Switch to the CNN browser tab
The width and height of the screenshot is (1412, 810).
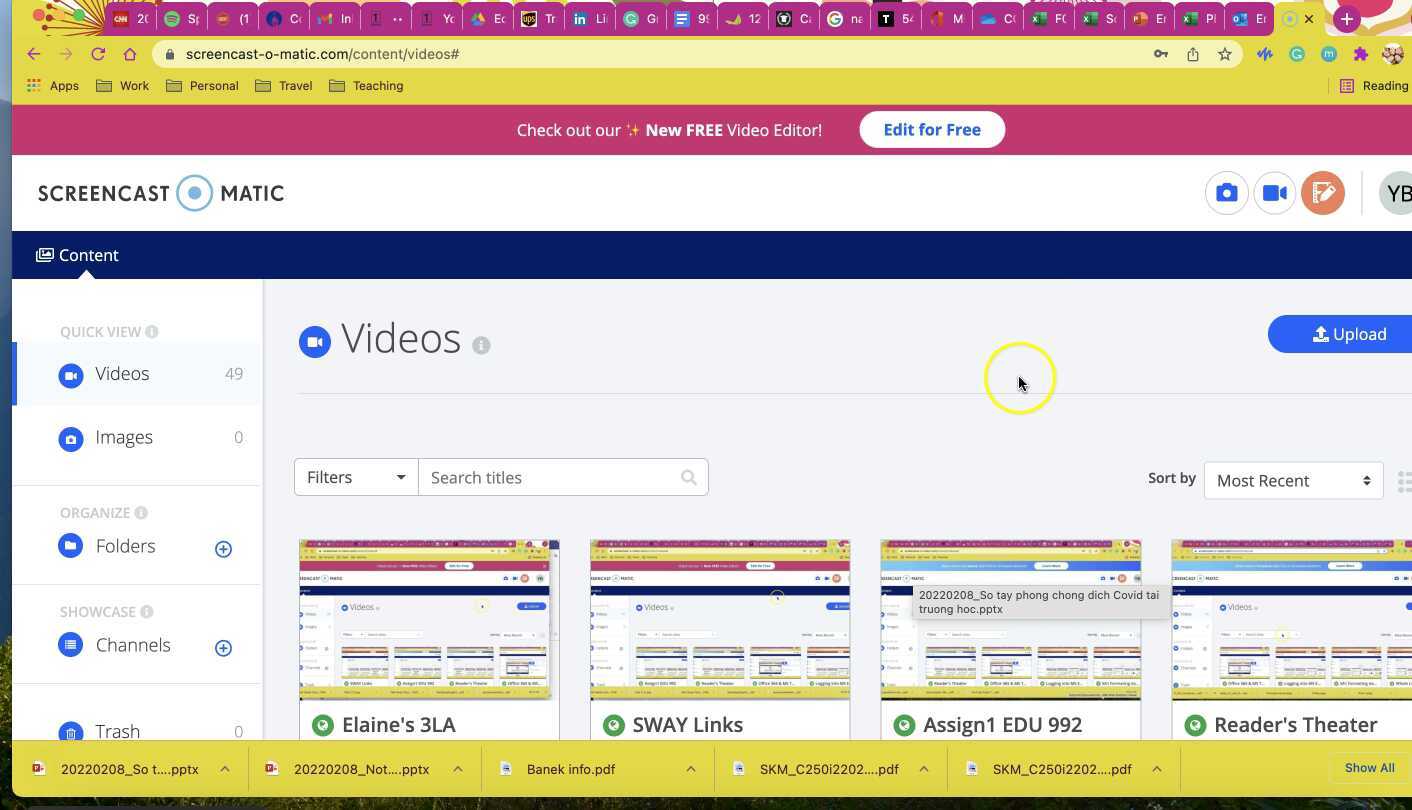[130, 19]
